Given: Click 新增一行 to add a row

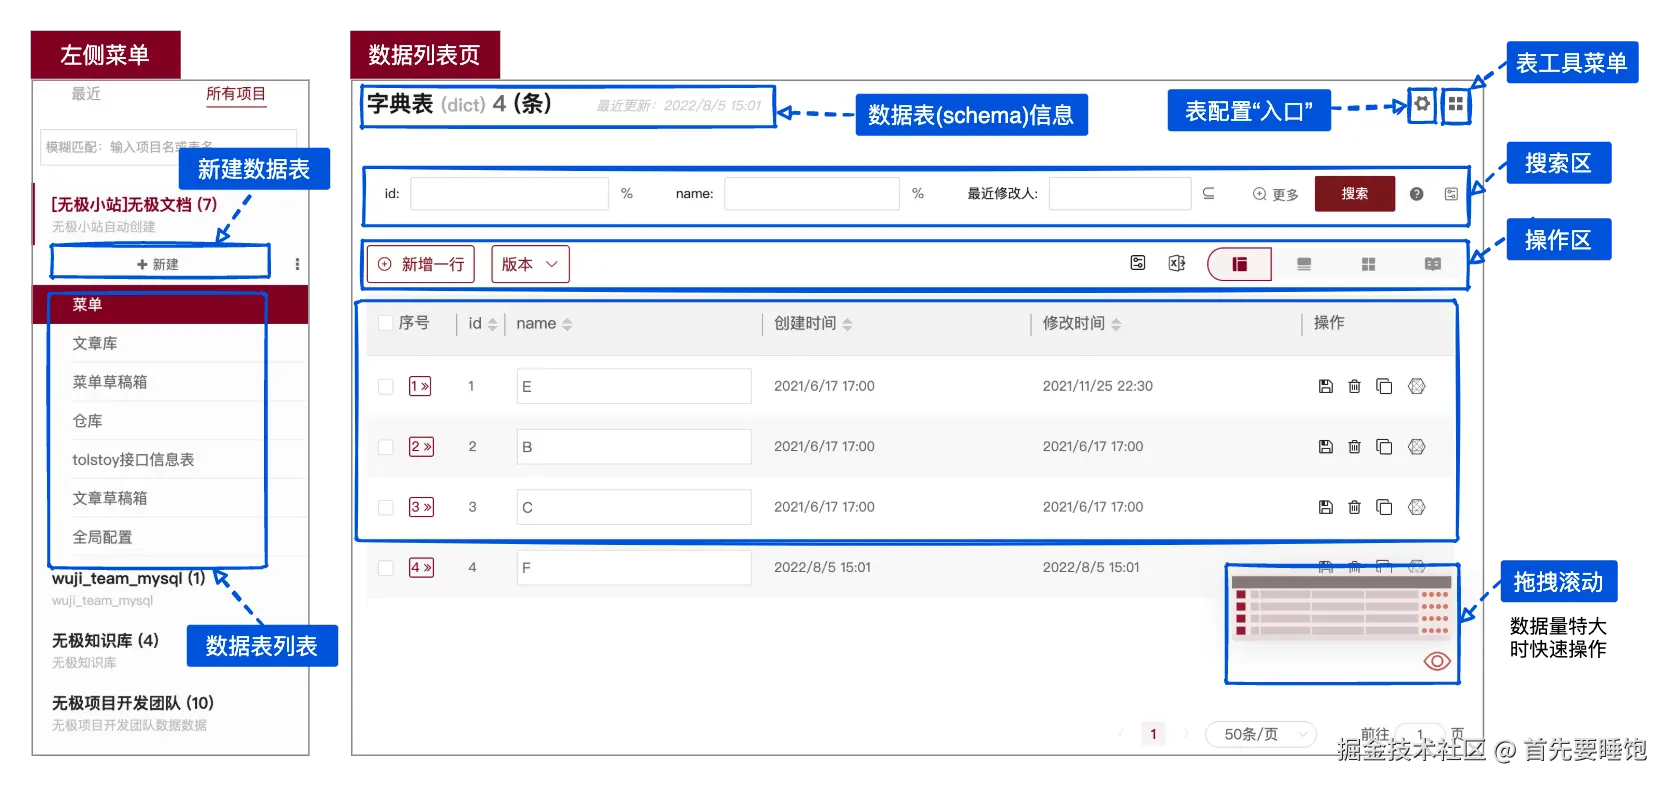Looking at the screenshot, I should [x=421, y=264].
